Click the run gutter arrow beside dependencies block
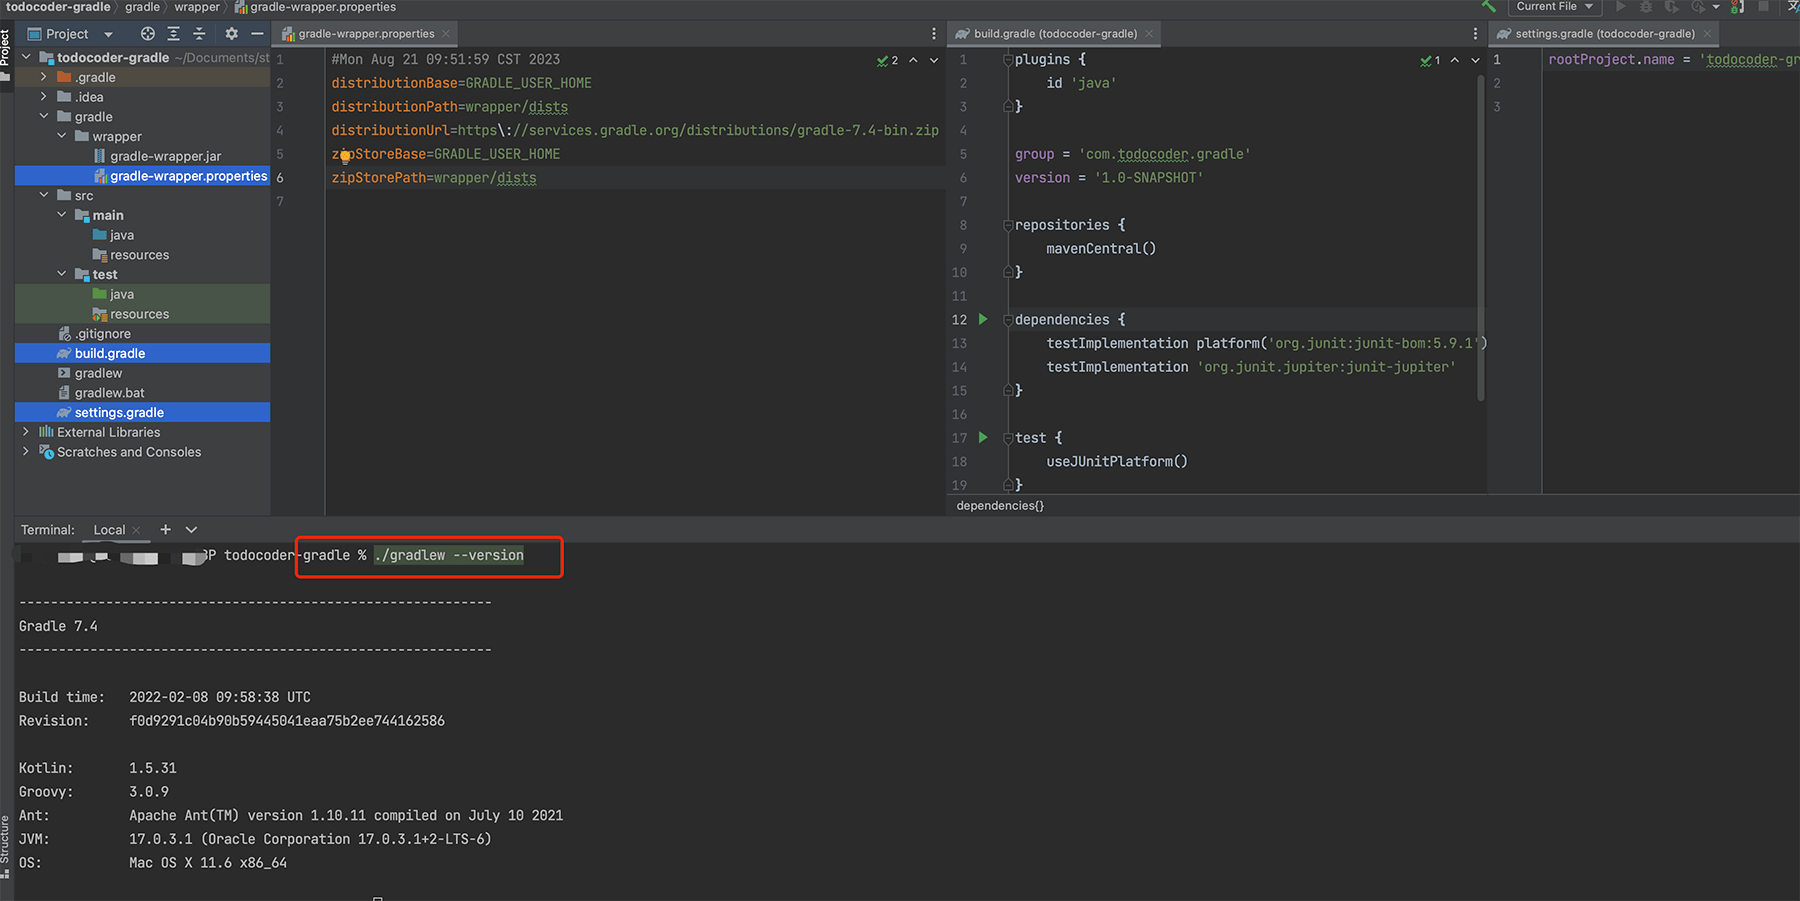This screenshot has width=1800, height=901. click(983, 320)
